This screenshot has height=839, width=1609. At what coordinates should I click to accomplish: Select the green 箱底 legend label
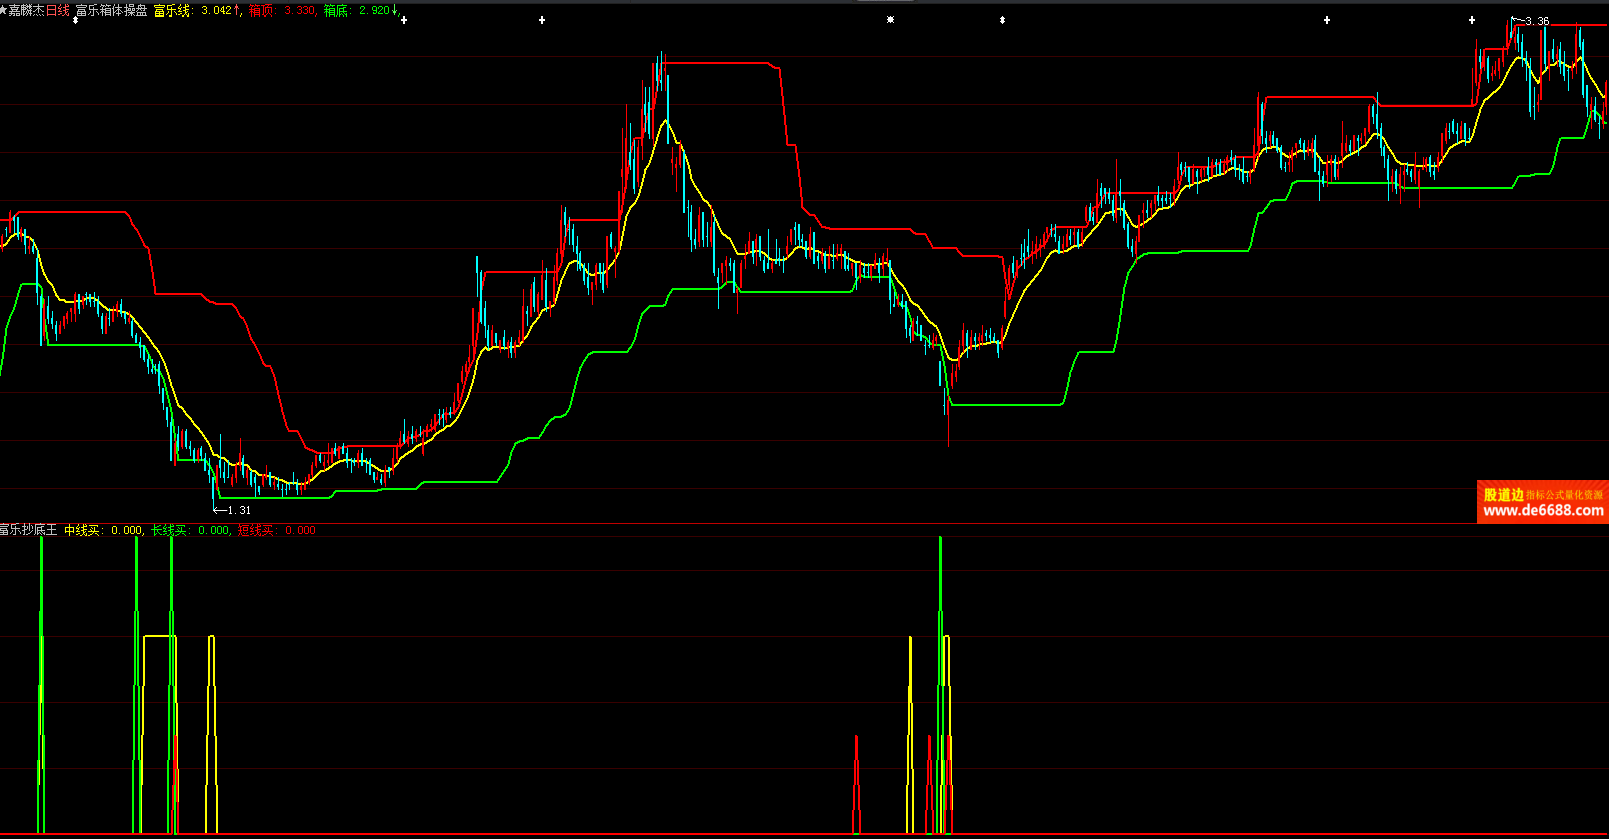click(336, 10)
